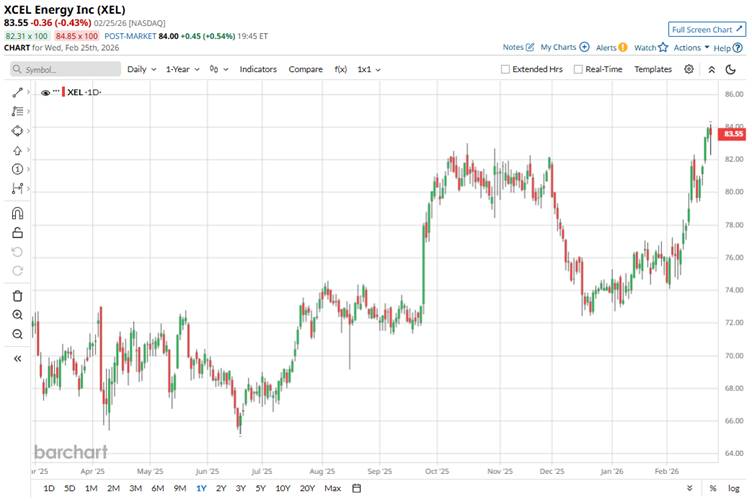Select the 3M range tab
Viewport: 752px width, 502px height.
tap(136, 488)
